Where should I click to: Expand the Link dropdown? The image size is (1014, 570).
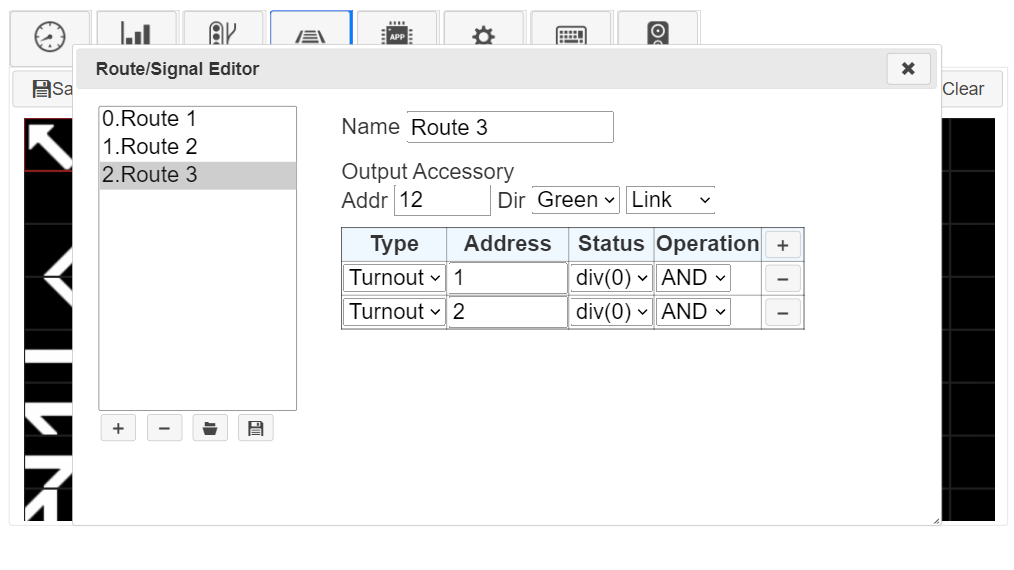670,200
